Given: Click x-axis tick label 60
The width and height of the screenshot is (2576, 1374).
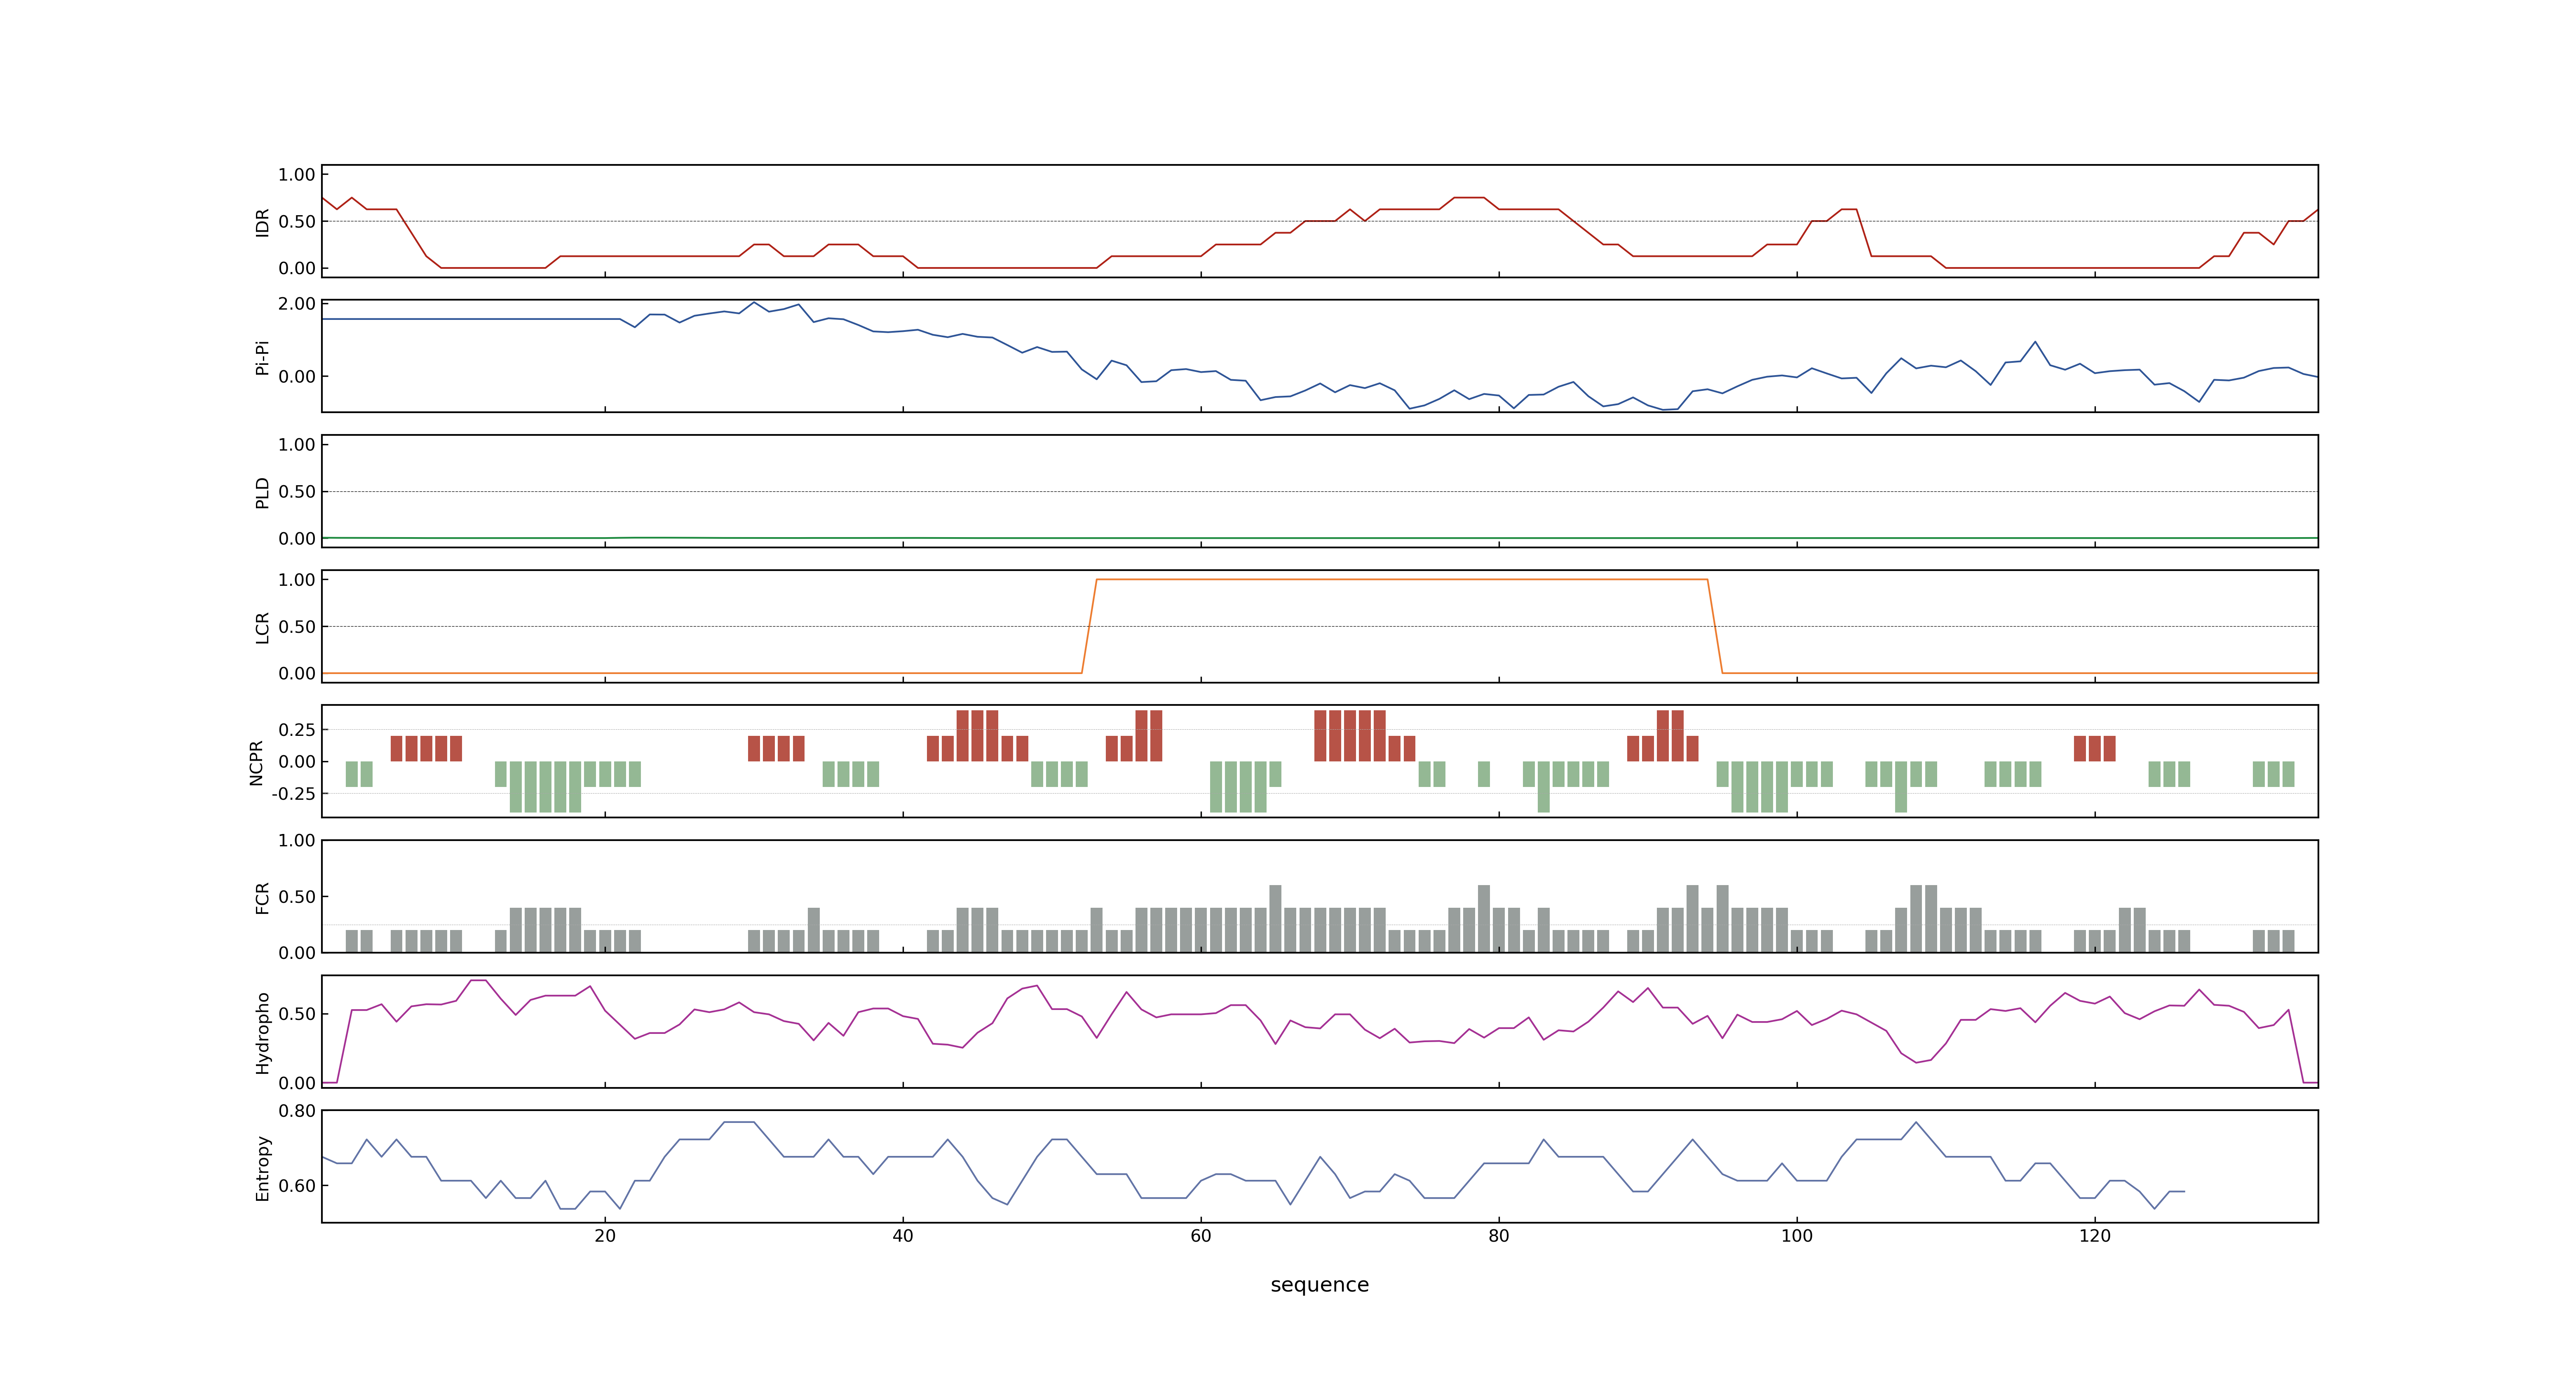Looking at the screenshot, I should point(1201,1236).
